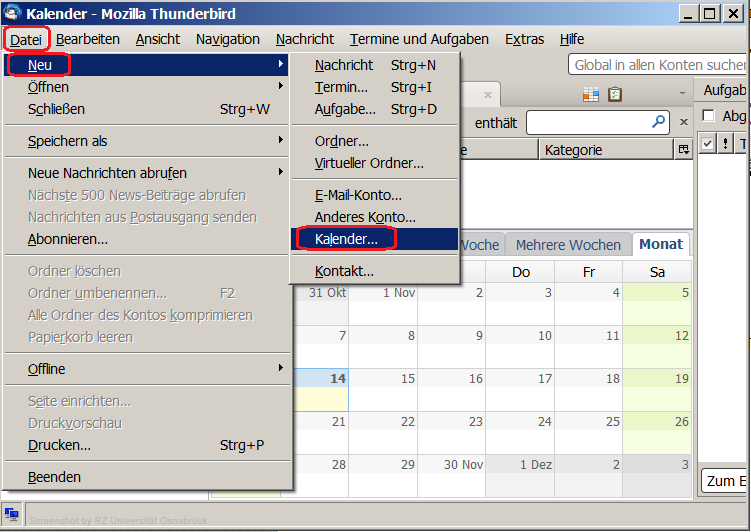Select Abonnieren... in the Datei menu

(147, 239)
